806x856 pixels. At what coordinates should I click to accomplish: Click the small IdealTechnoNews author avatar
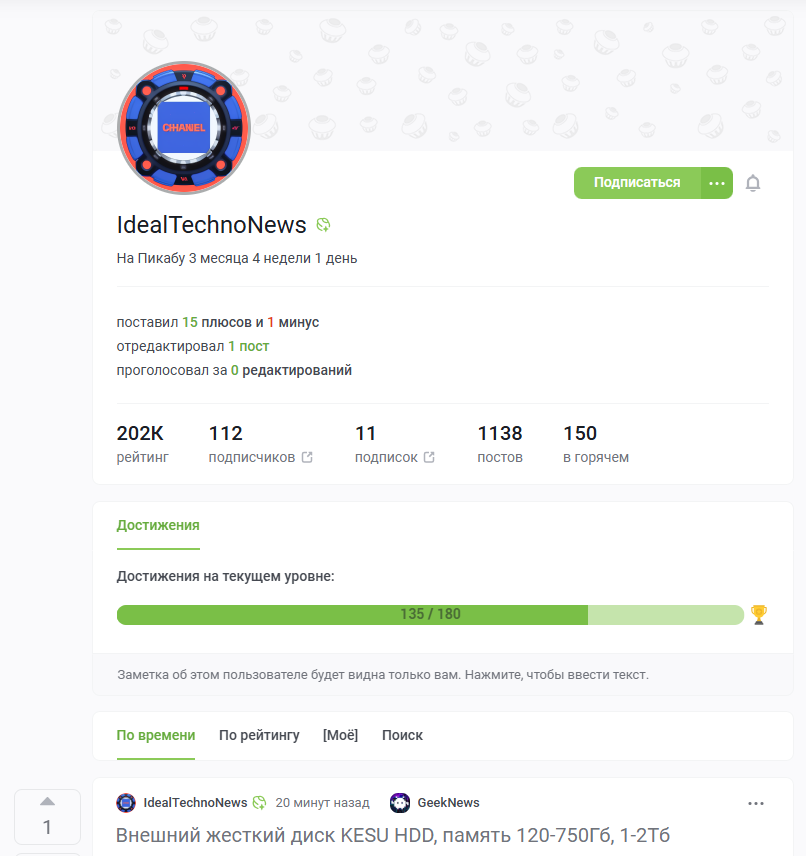tap(126, 802)
